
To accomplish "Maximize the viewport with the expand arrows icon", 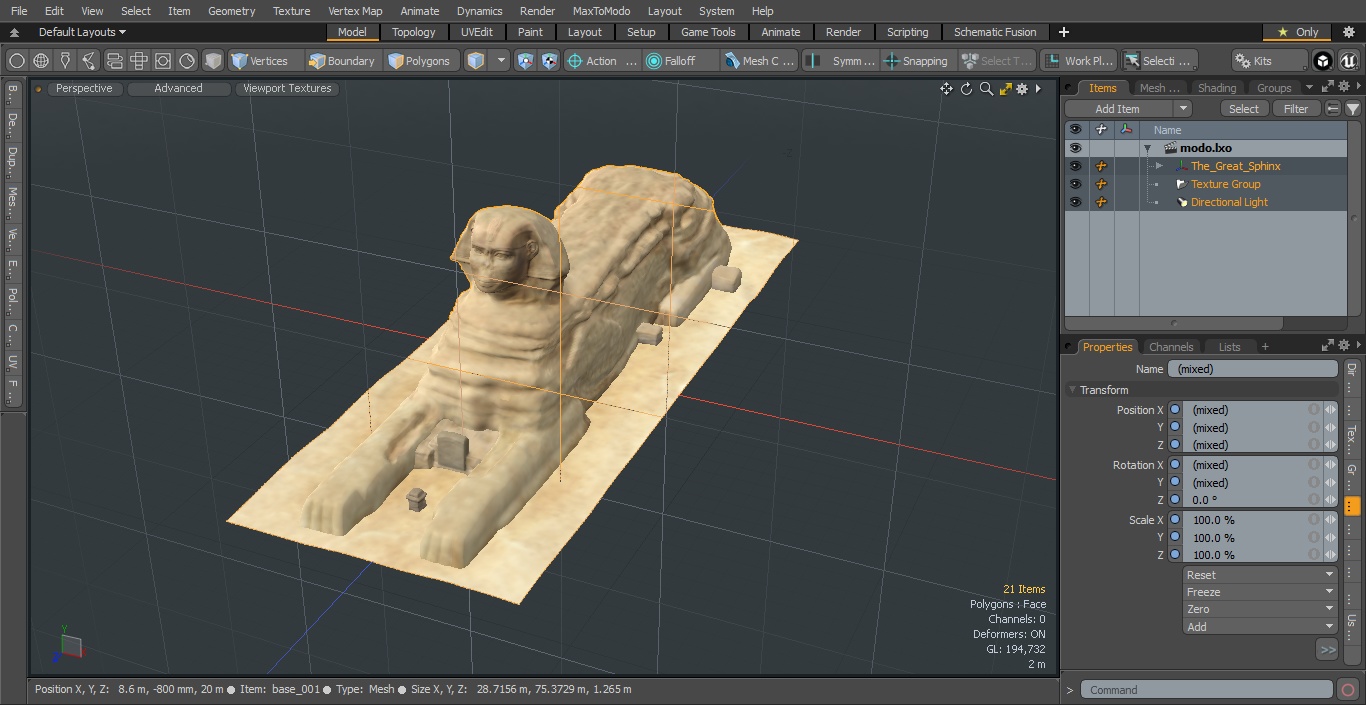I will coord(1005,89).
